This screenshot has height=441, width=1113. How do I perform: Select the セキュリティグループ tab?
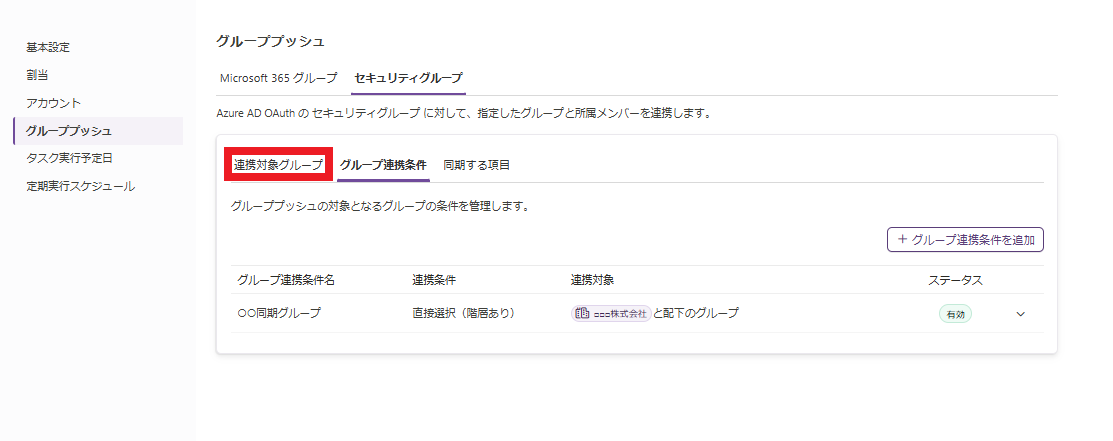coord(408,77)
